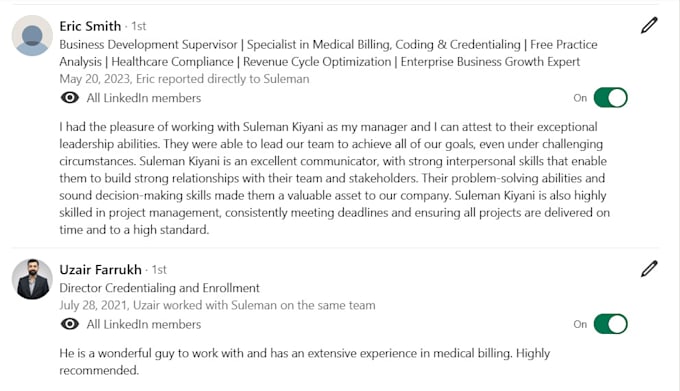Click the eye icon under Uzair Farrukh's entry

pyautogui.click(x=69, y=324)
